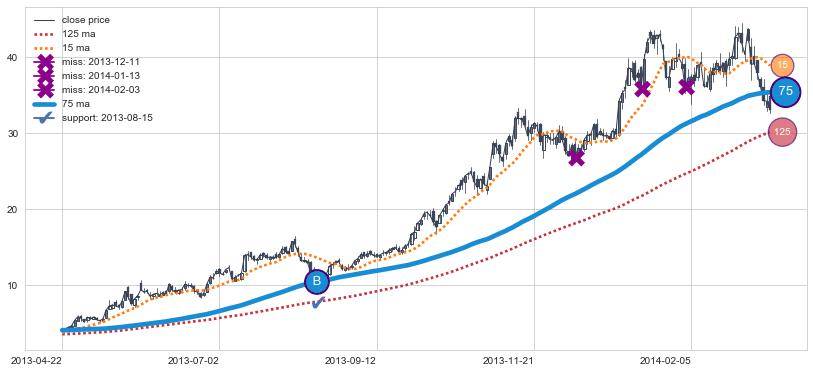Click x-axis date label 2014-02-05
The image size is (813, 373).
(665, 360)
